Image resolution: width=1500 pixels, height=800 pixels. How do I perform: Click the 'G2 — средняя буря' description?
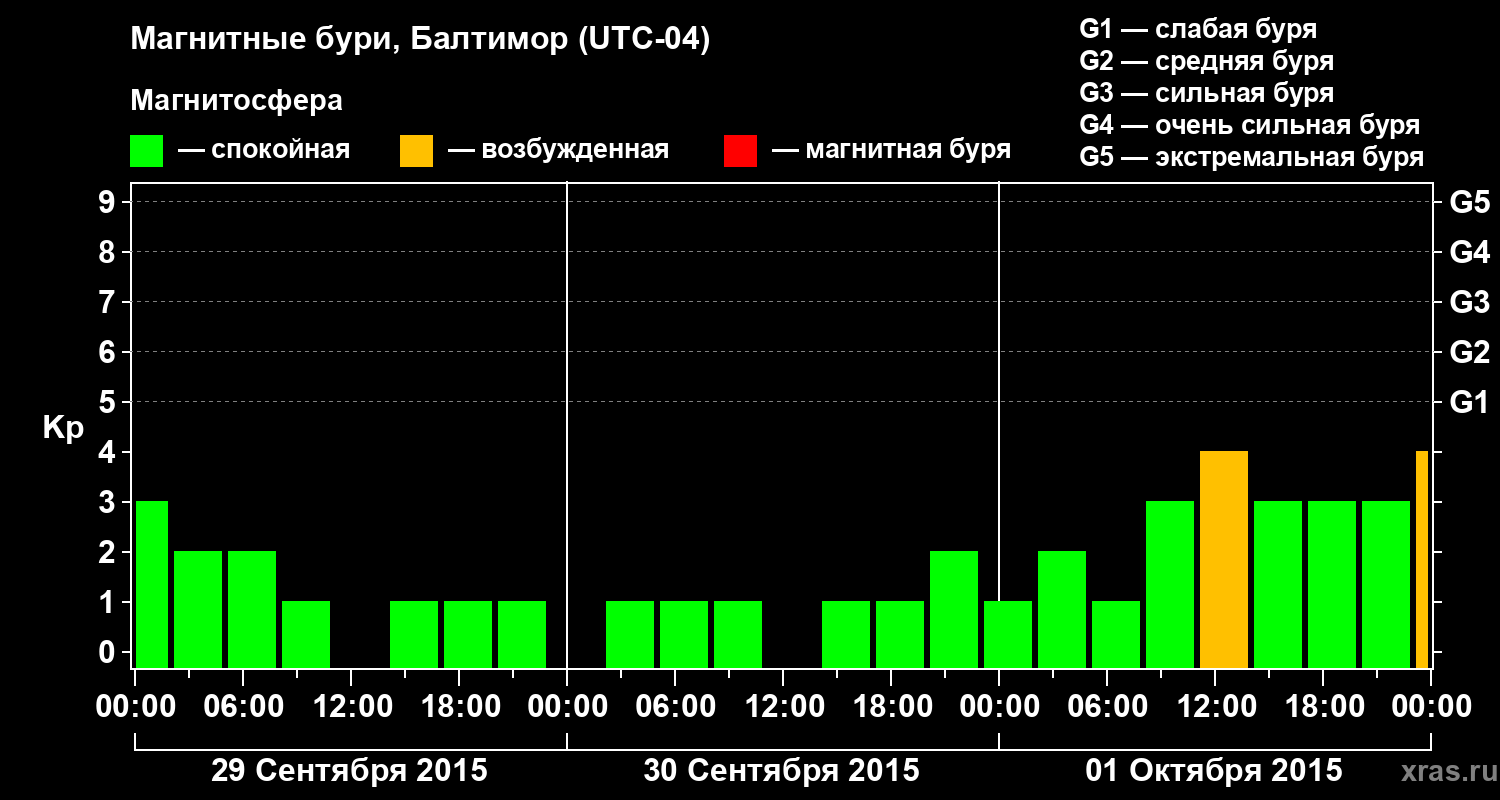coord(1207,61)
